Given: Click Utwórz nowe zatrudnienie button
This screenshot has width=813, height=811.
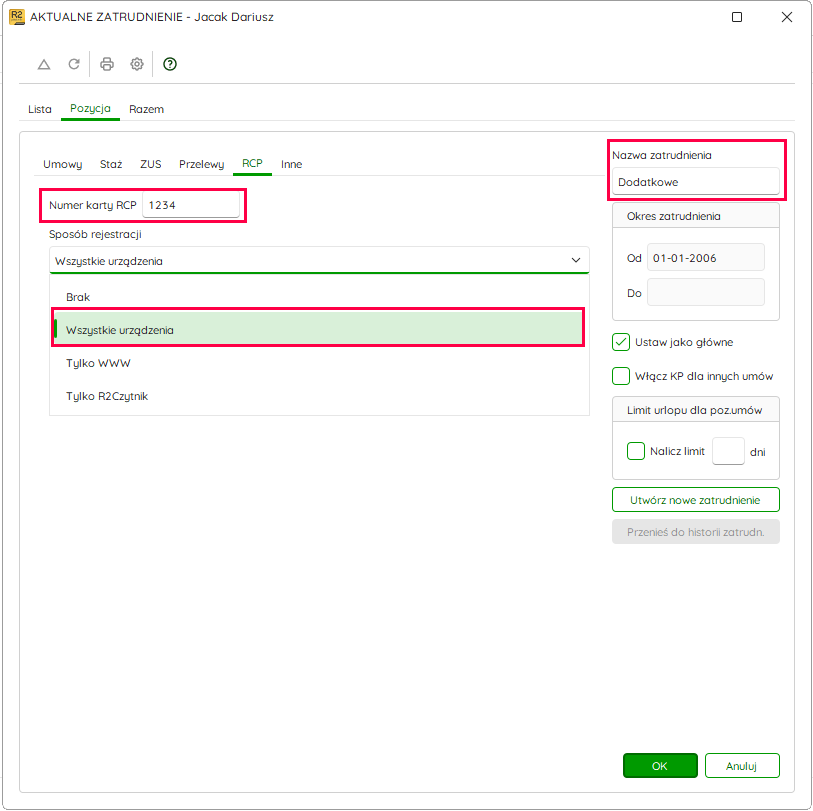Looking at the screenshot, I should [x=695, y=500].
